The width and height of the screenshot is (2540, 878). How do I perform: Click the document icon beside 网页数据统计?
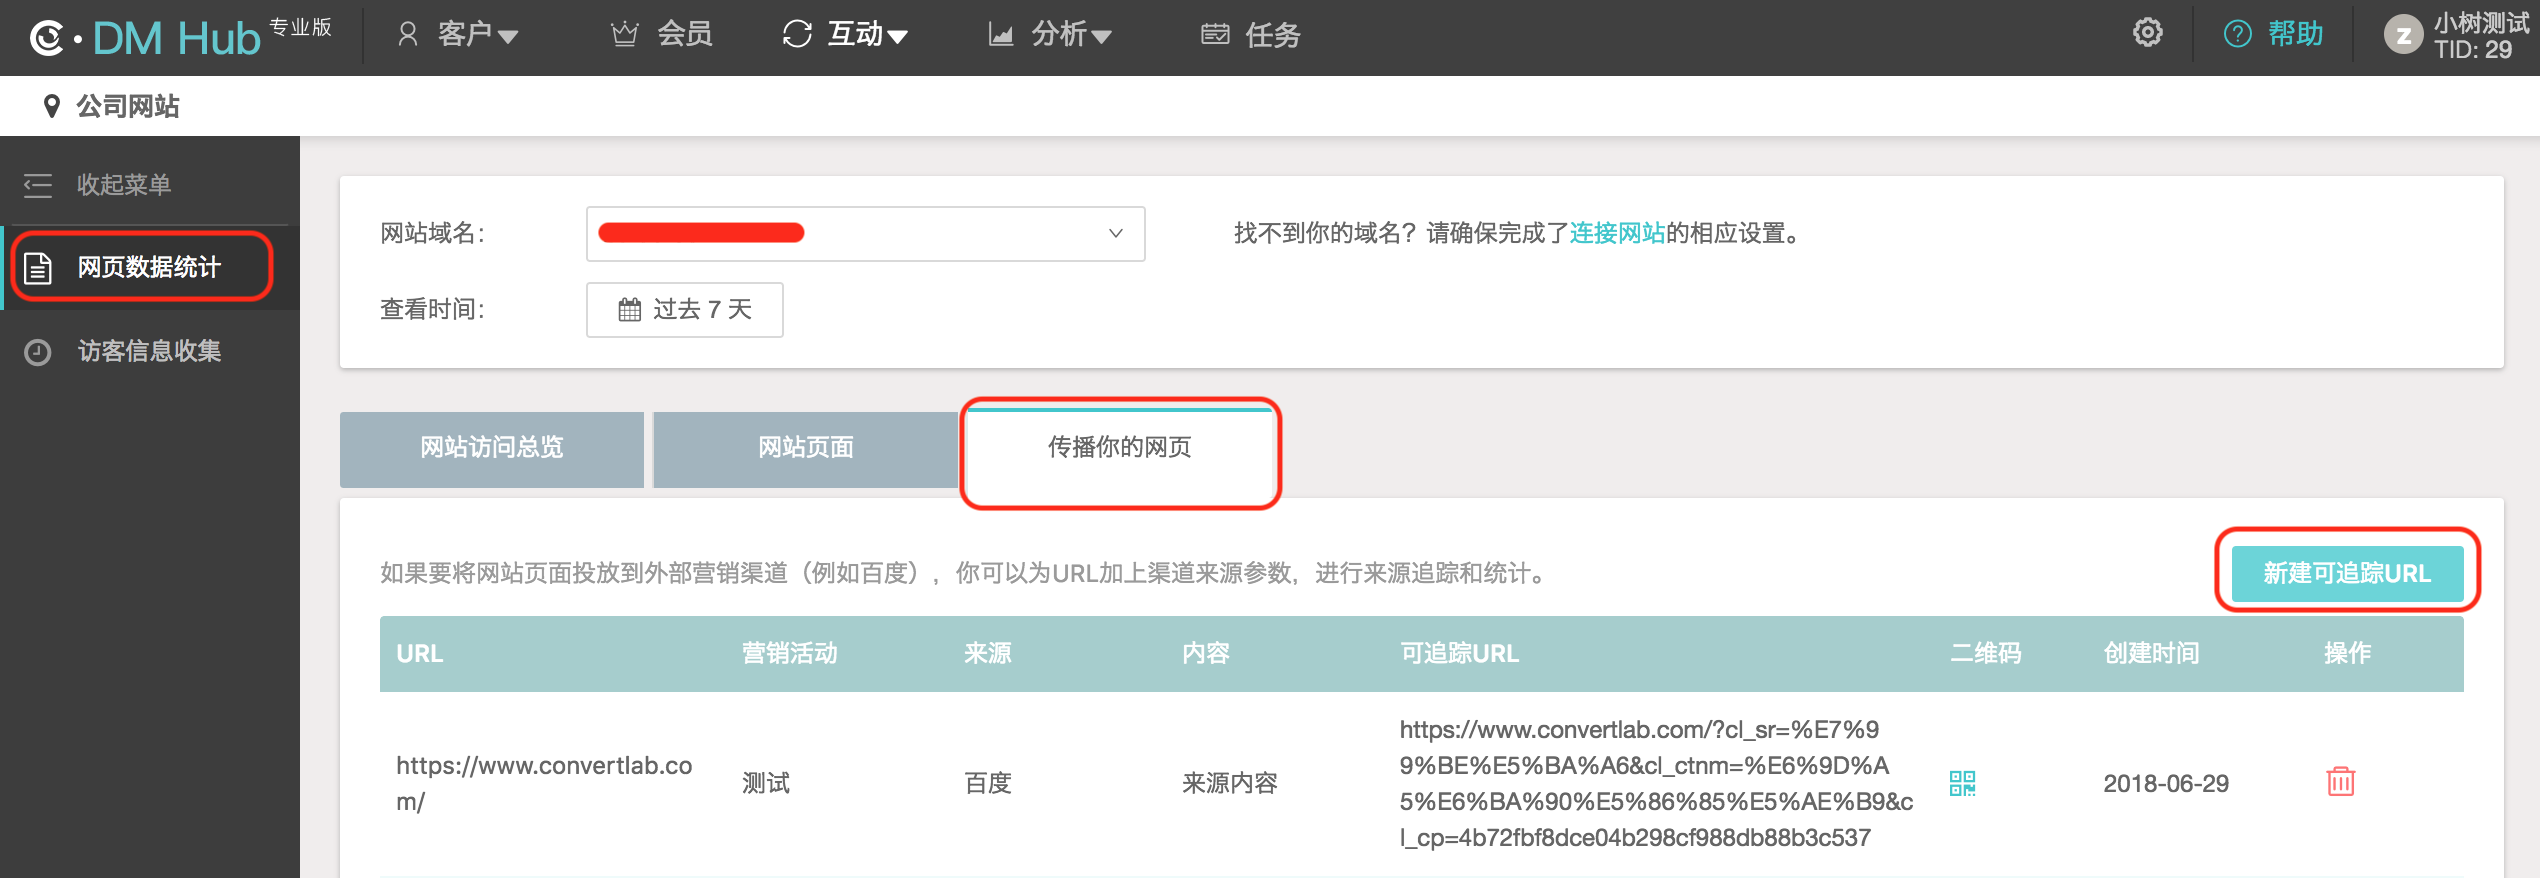point(38,268)
